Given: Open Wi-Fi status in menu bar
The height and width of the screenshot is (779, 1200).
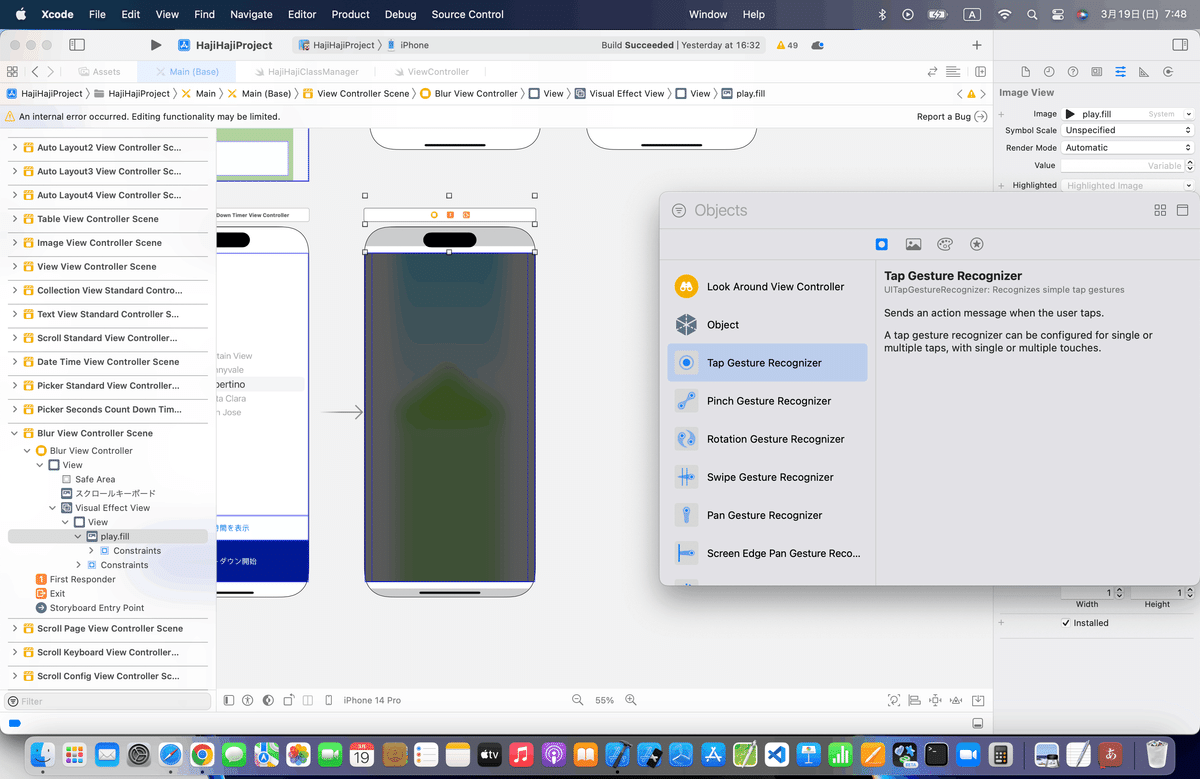Looking at the screenshot, I should coord(1004,15).
